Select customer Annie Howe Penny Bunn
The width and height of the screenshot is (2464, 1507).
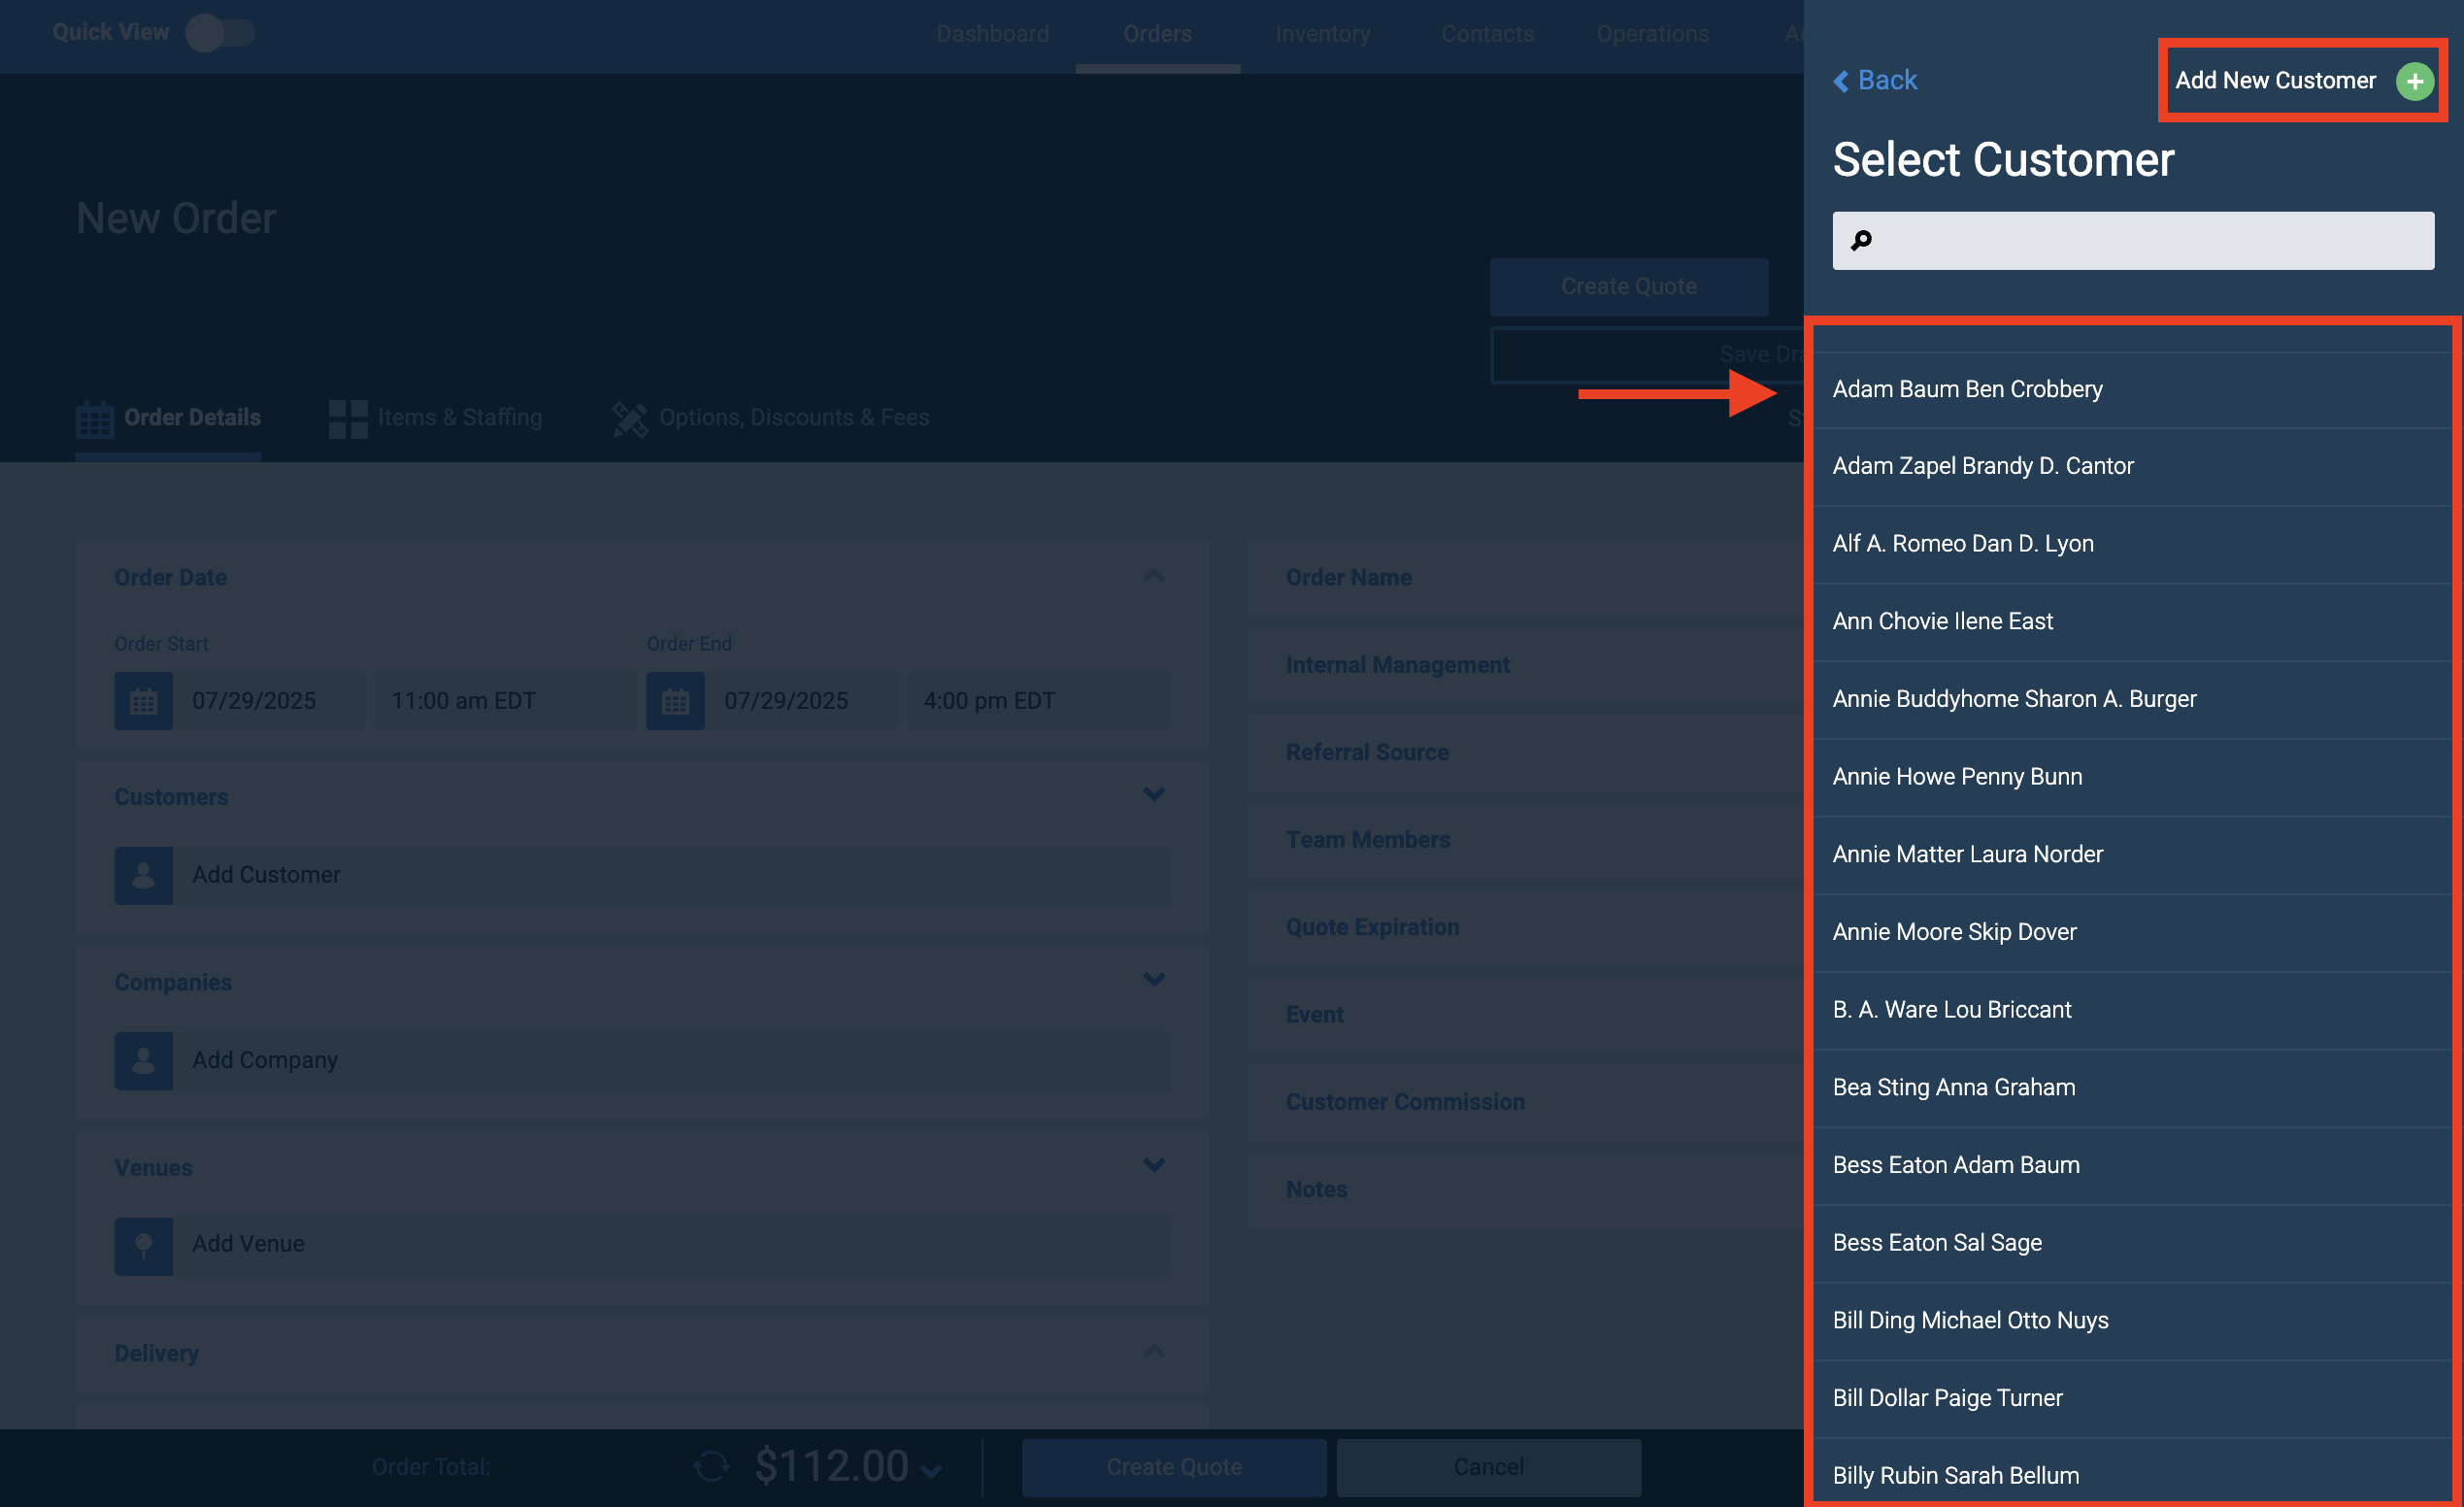2133,777
